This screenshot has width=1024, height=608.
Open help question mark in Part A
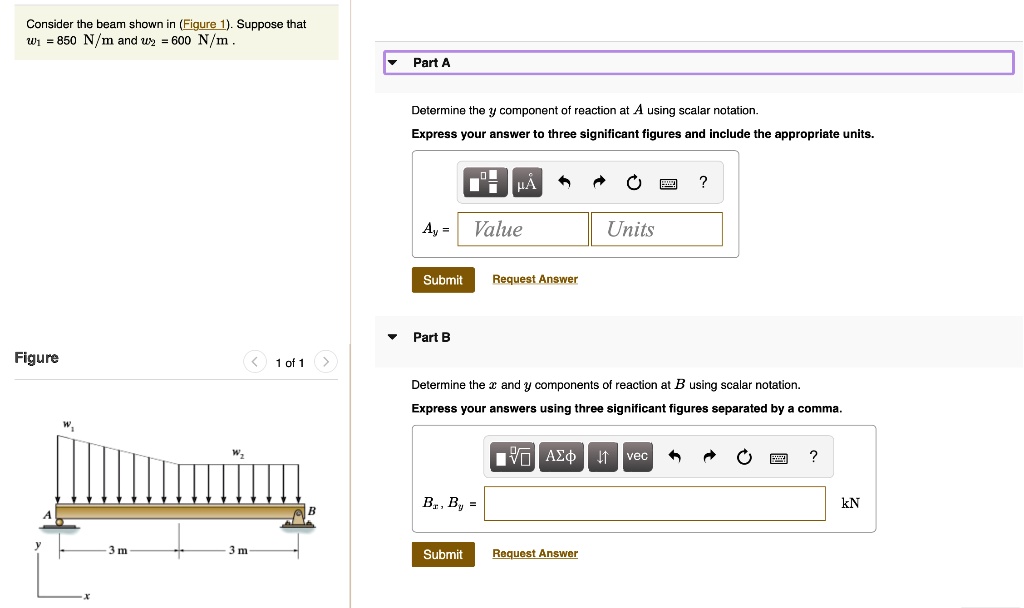[x=703, y=182]
